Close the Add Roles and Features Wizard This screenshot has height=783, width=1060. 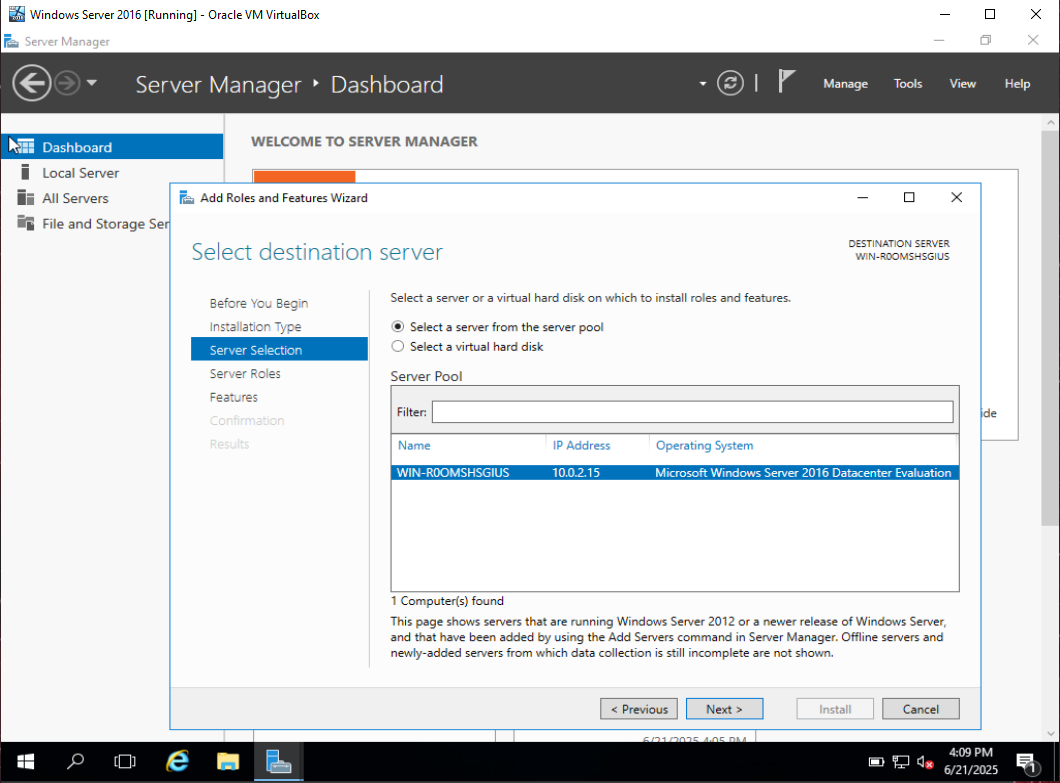(x=956, y=197)
